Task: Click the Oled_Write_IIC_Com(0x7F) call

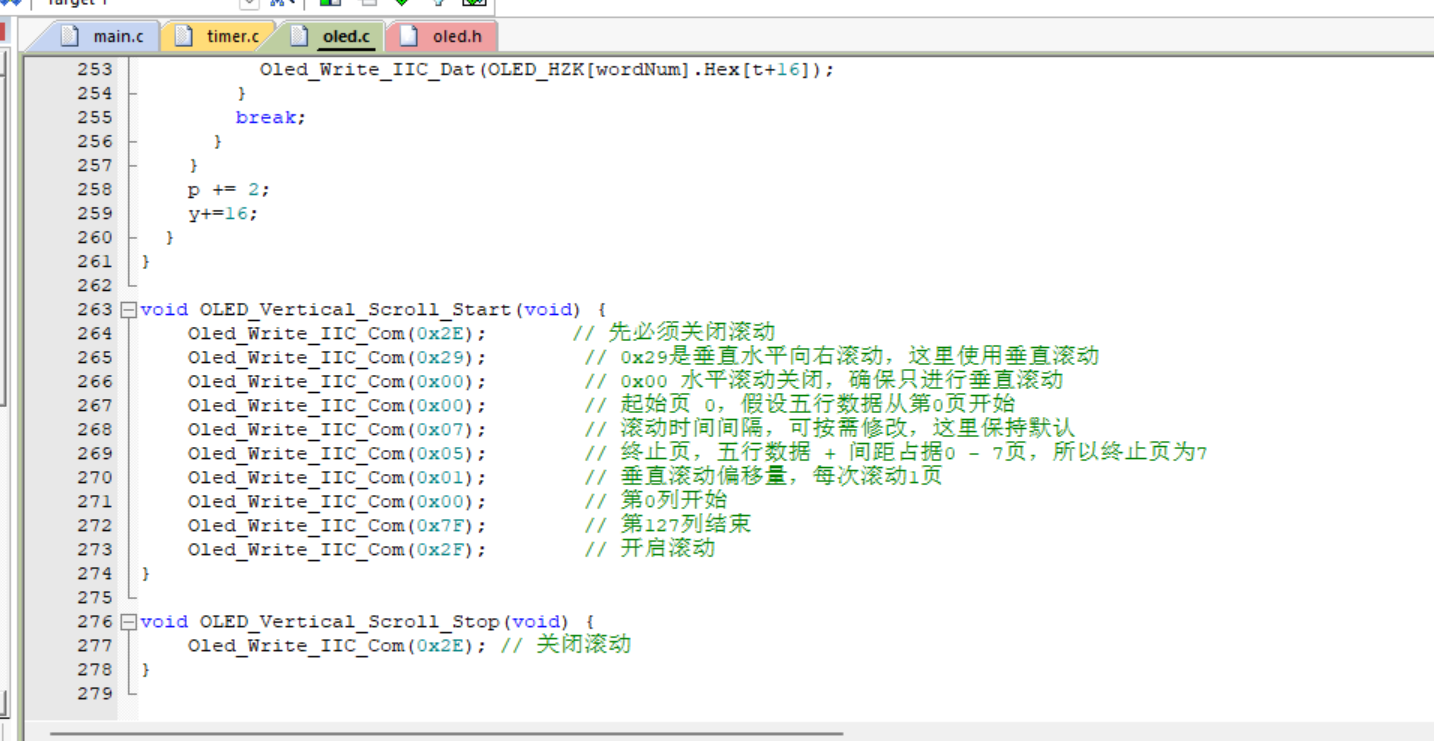Action: point(337,526)
